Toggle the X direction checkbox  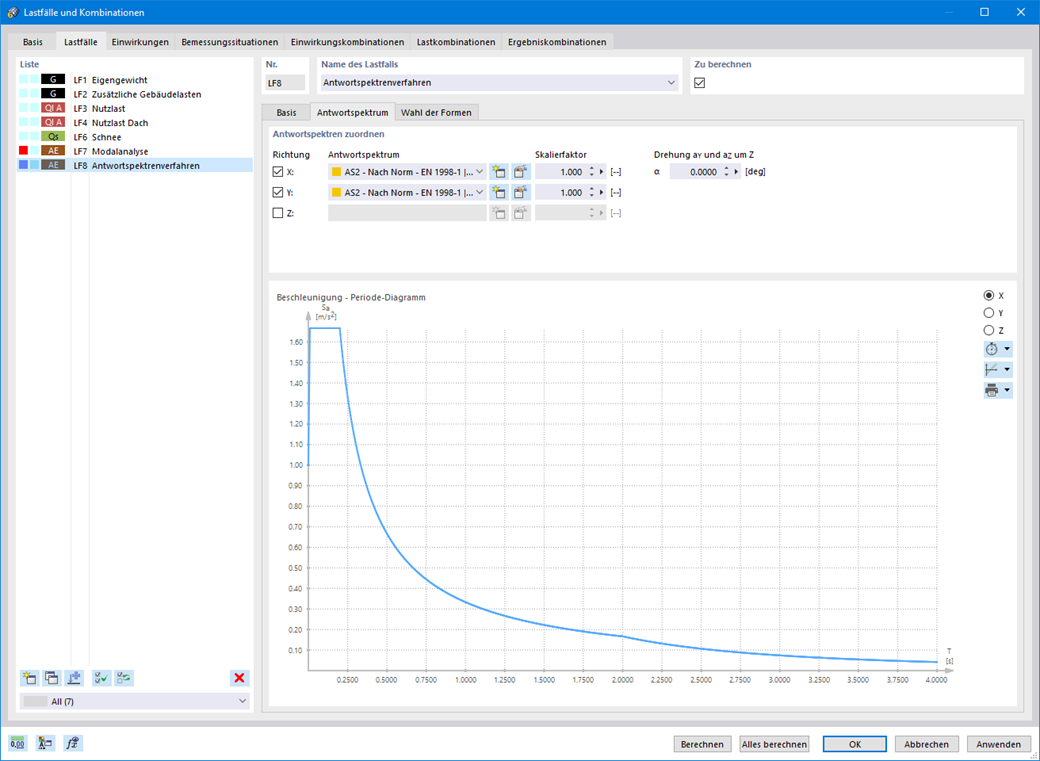click(278, 172)
